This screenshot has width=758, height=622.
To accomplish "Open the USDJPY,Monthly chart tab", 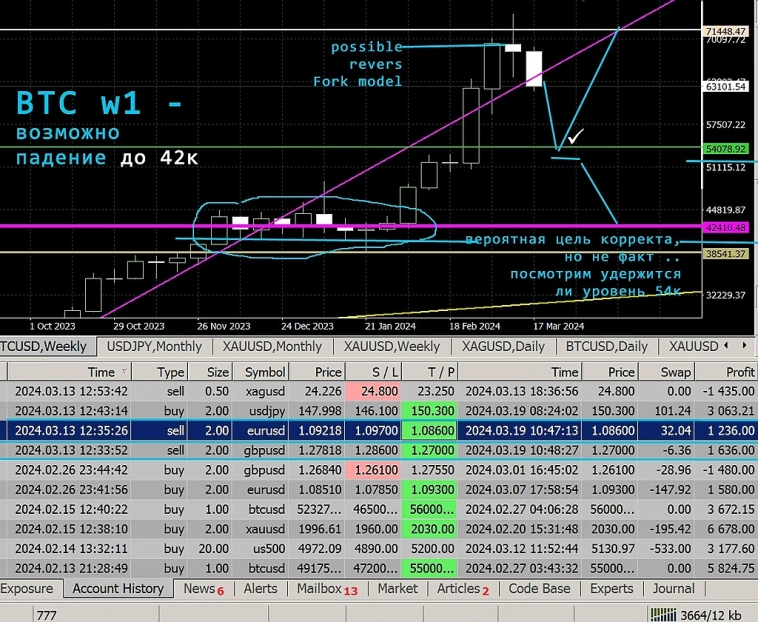I will click(x=154, y=346).
